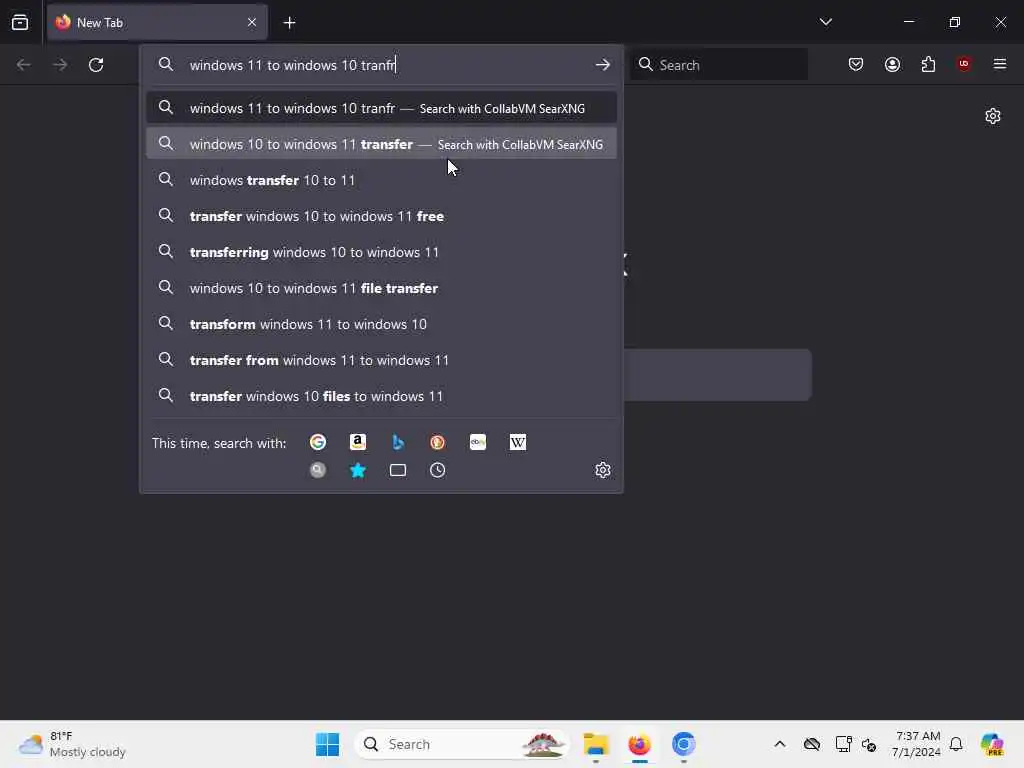Screen dimensions: 1024x768
Task: Show hidden system tray icons chevron
Action: click(x=780, y=744)
